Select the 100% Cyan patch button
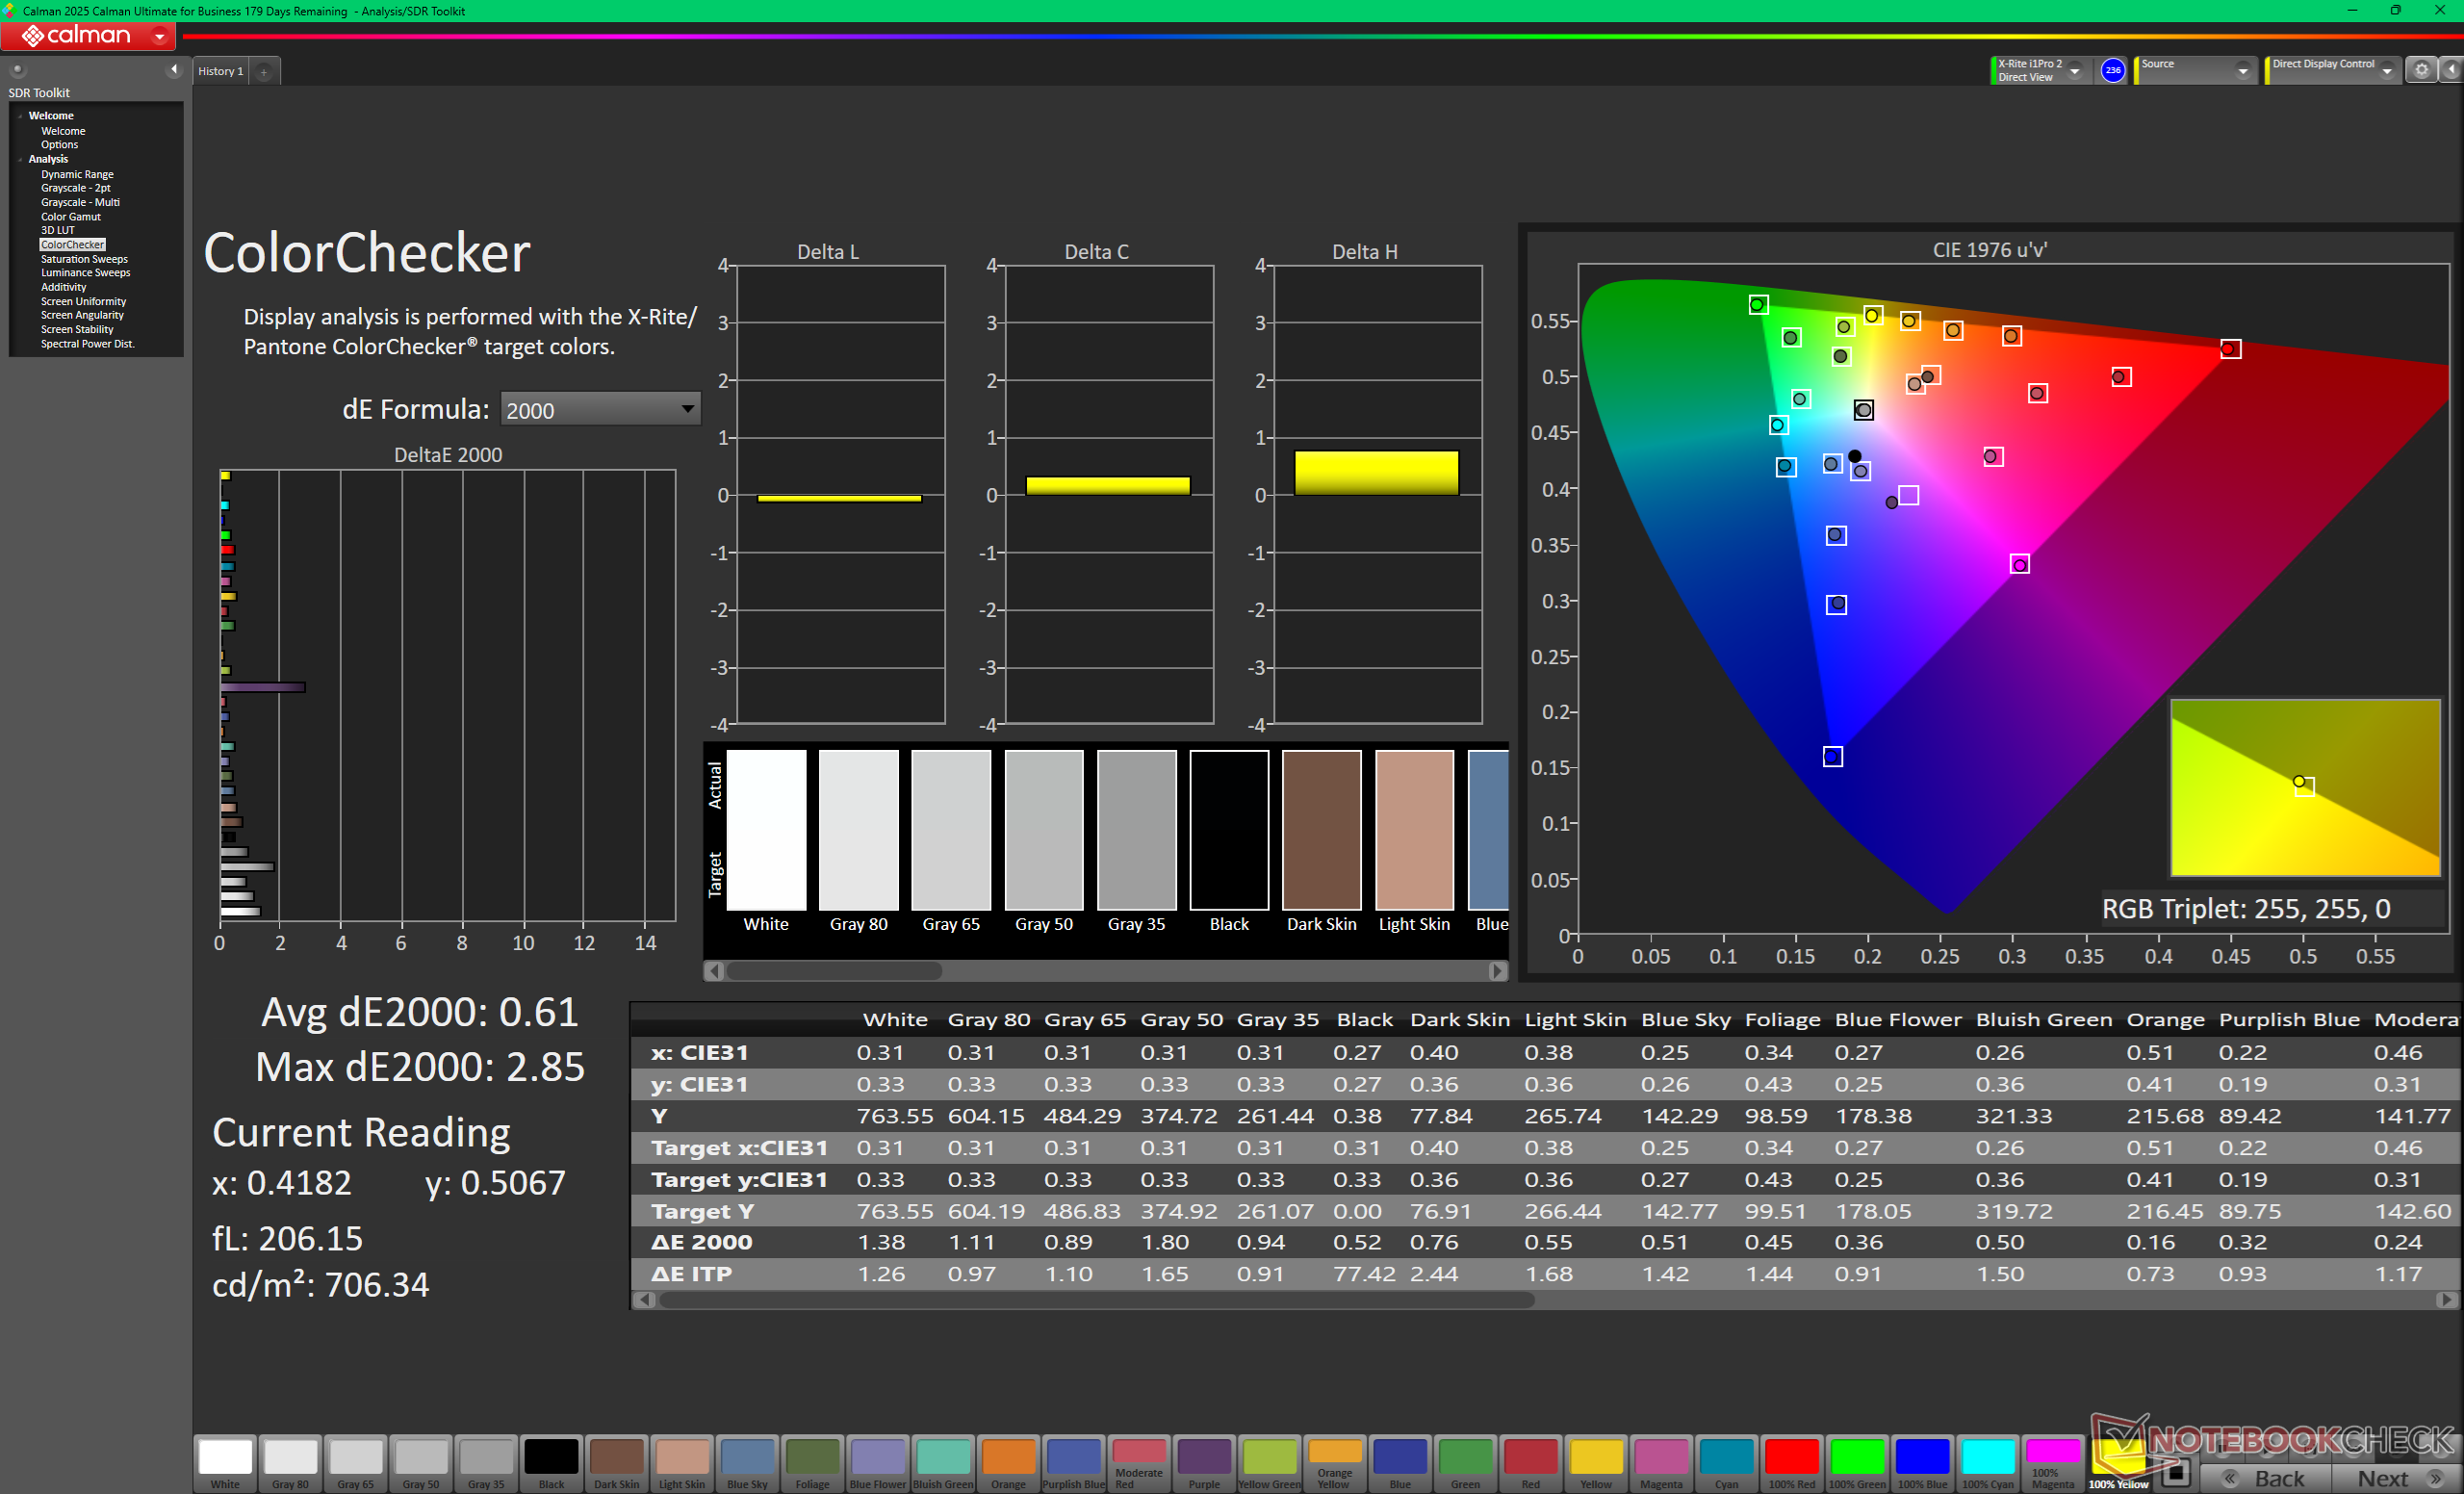This screenshot has width=2464, height=1494. pos(1988,1463)
